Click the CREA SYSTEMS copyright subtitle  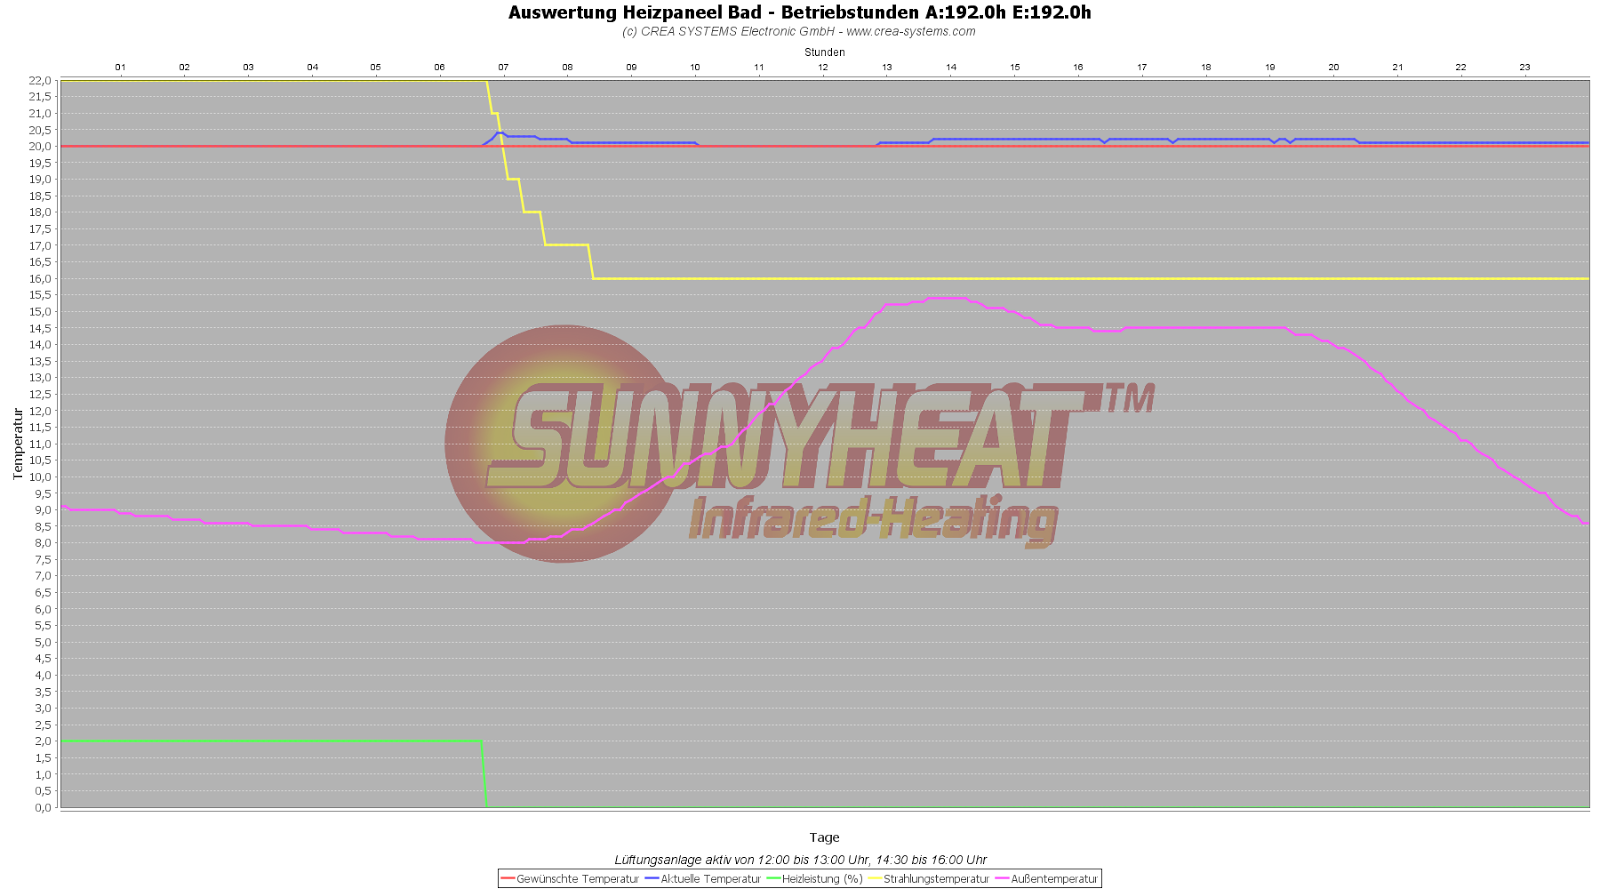point(799,31)
